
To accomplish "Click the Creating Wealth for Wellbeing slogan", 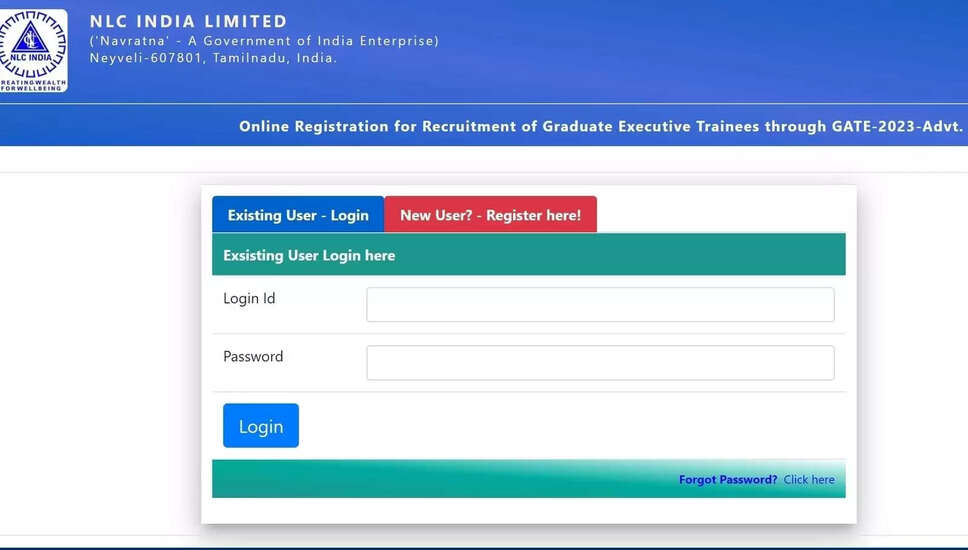I will click(x=31, y=84).
